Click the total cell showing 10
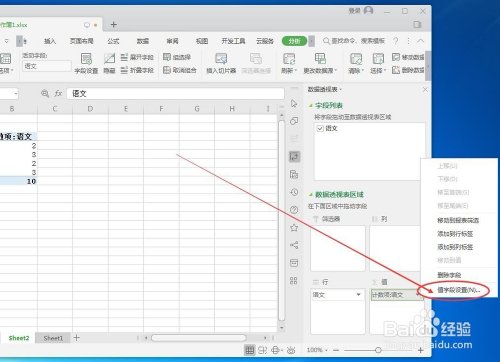This screenshot has height=362, width=500. [18, 181]
